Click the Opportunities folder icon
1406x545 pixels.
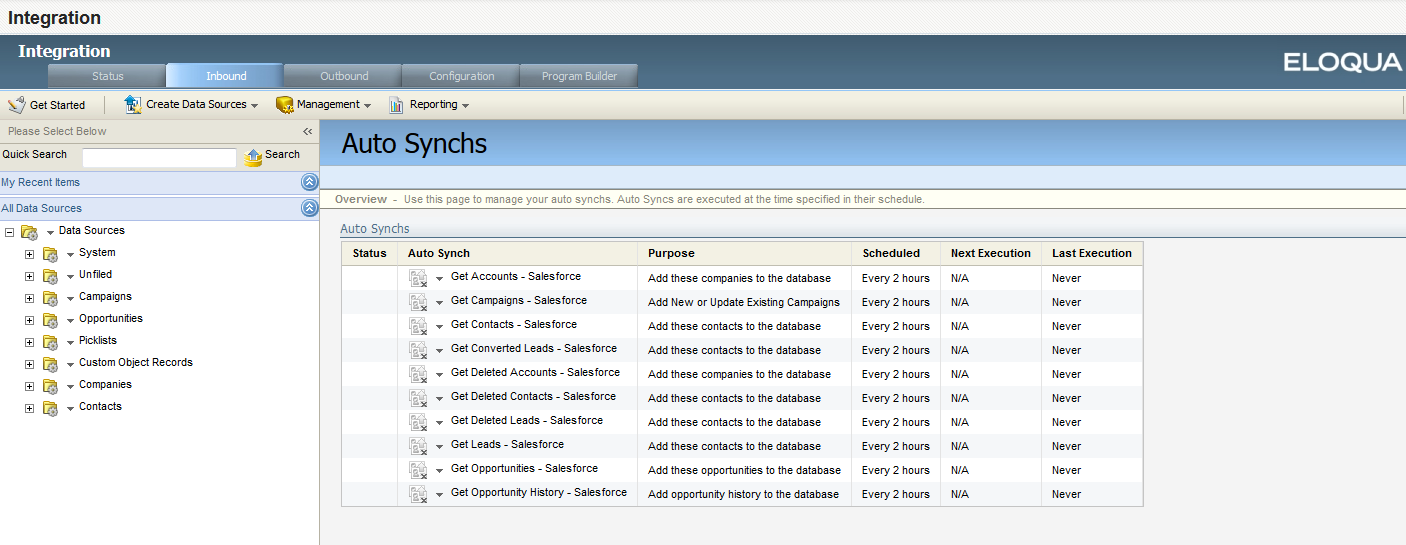[50, 320]
